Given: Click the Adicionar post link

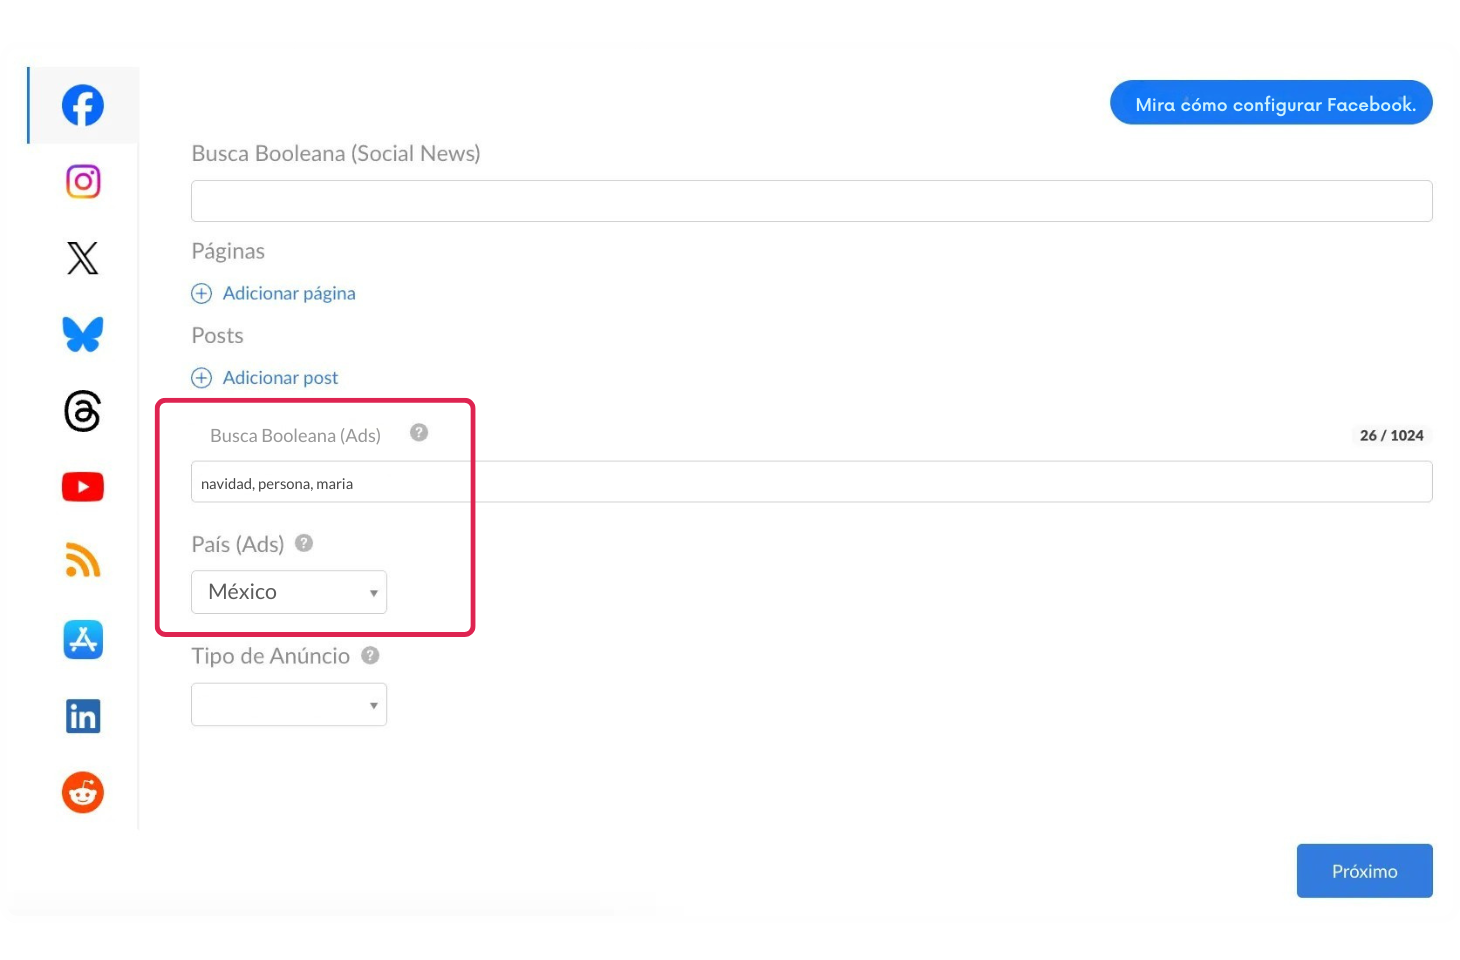Looking at the screenshot, I should 280,378.
